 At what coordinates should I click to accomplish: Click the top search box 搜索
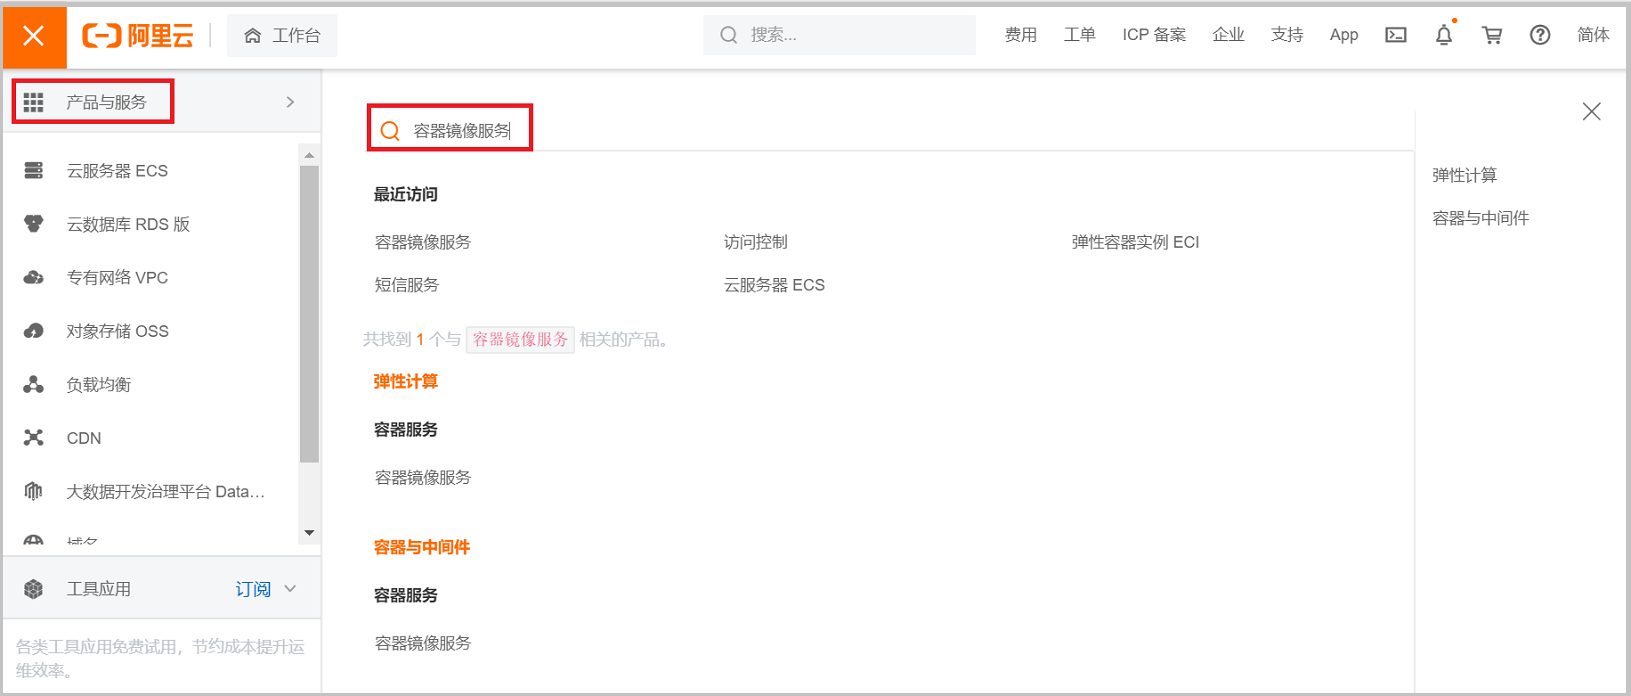(x=839, y=35)
